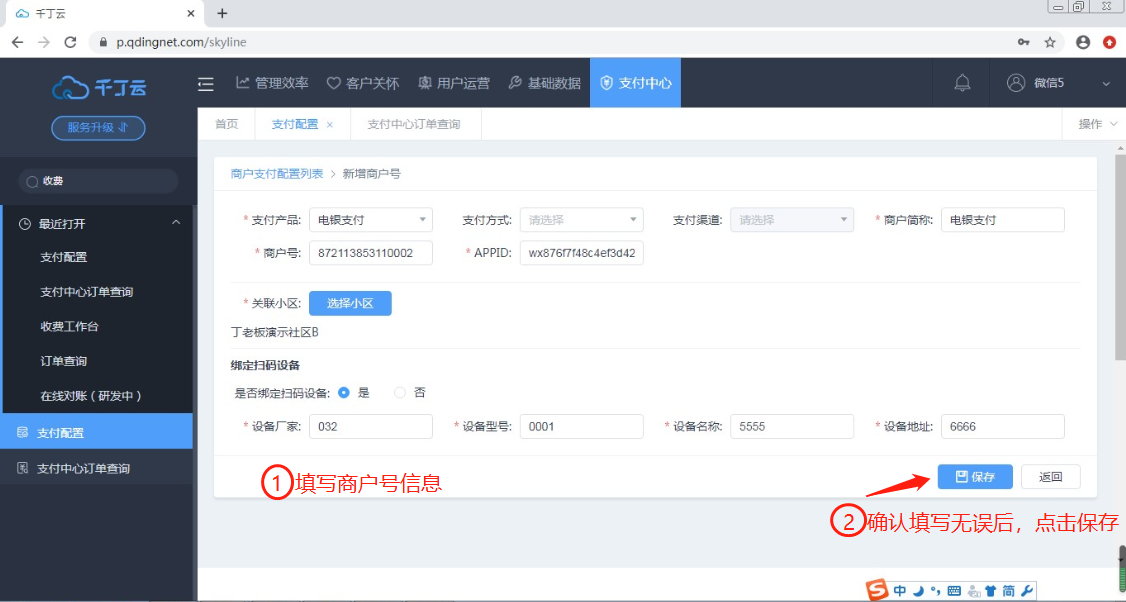
Task: Click the red browser update icon
Action: (1109, 42)
